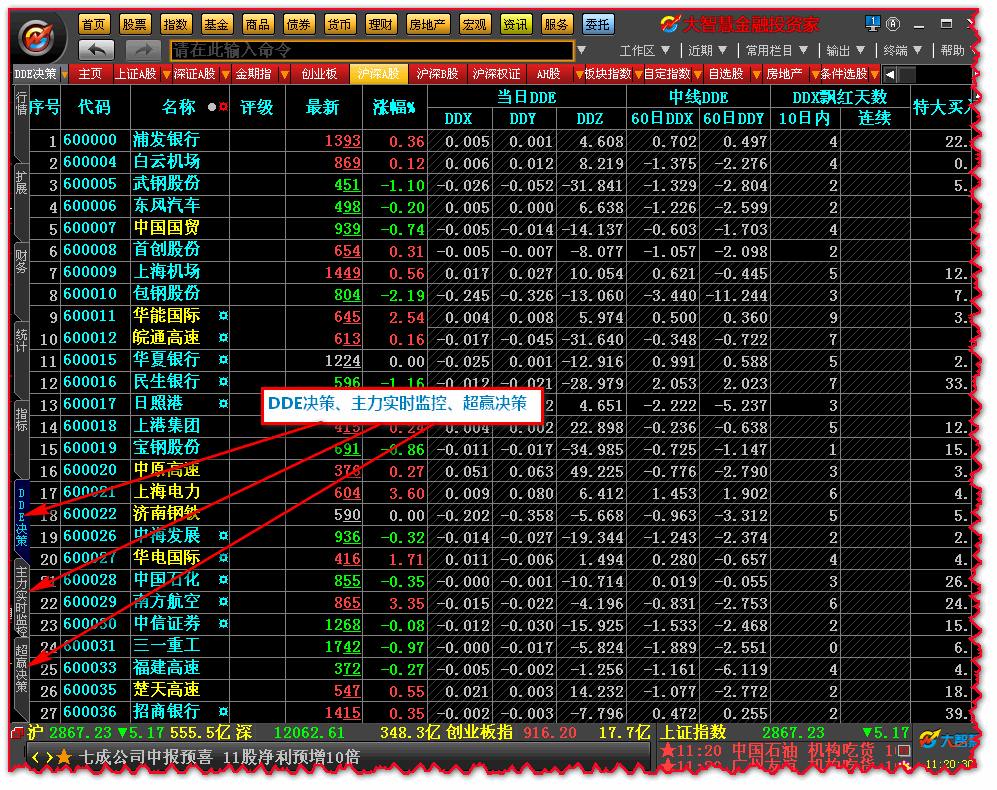Click the marker icon beside 招商银行

click(x=223, y=712)
